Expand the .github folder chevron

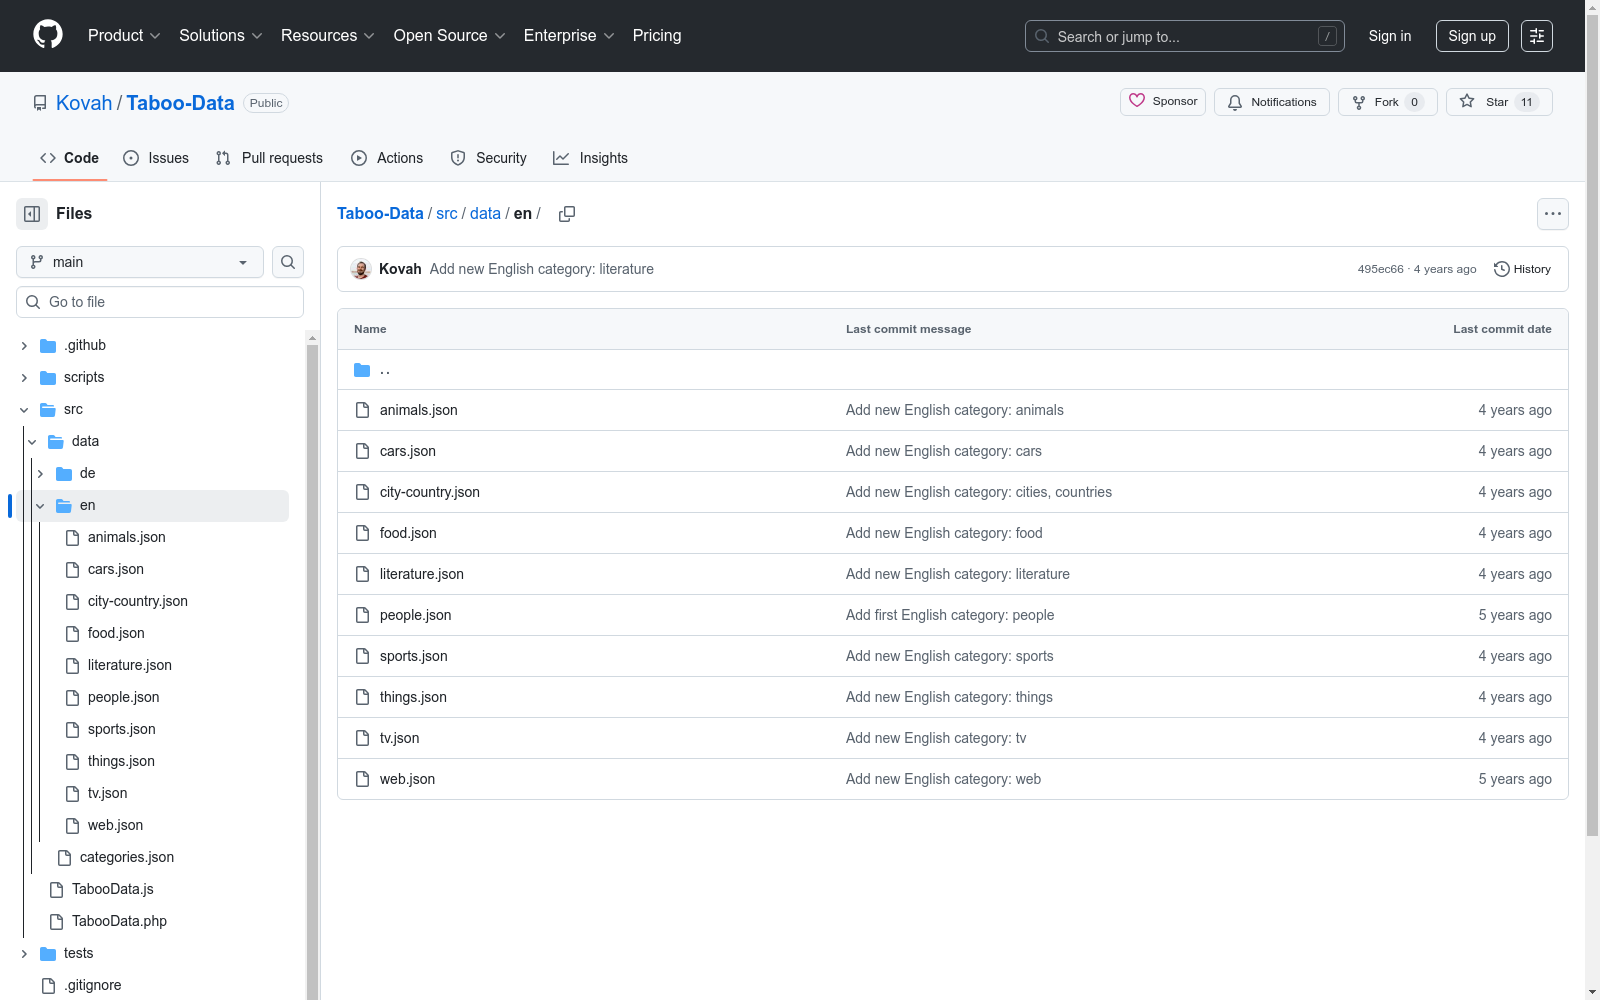coord(24,346)
